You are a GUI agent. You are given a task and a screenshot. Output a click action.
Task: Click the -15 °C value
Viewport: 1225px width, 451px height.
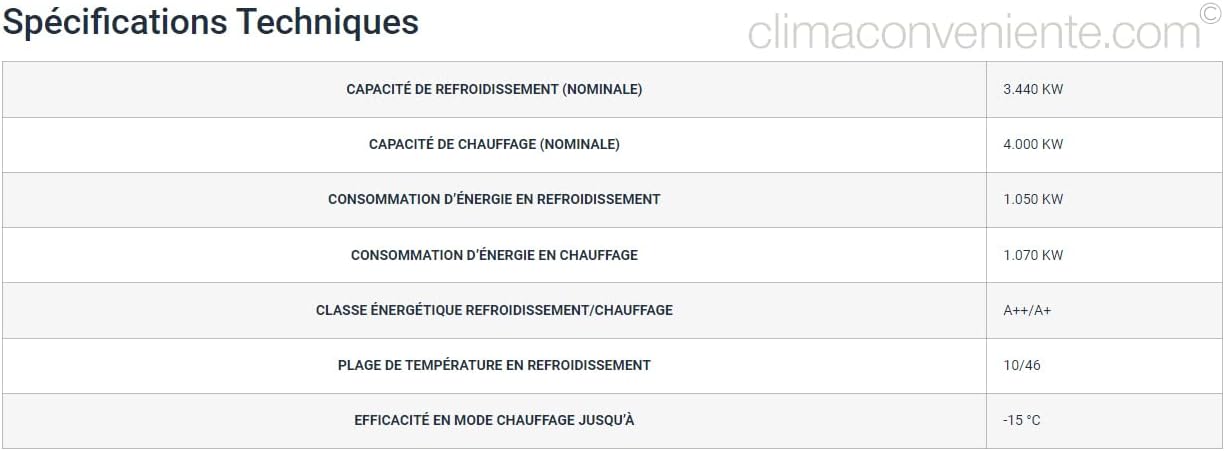[1021, 420]
